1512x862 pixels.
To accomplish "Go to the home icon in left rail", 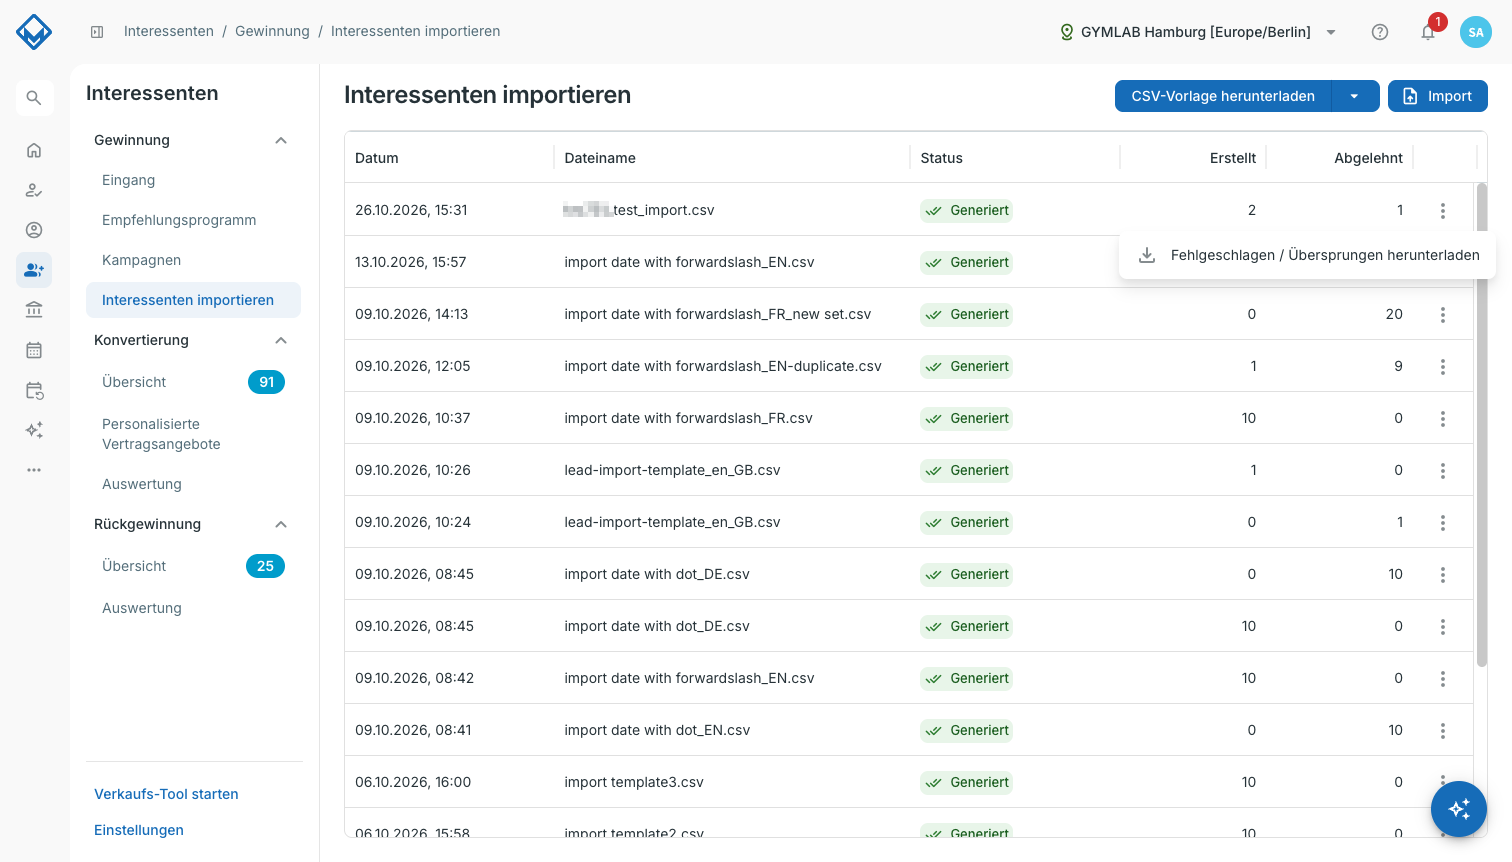I will click(x=34, y=150).
